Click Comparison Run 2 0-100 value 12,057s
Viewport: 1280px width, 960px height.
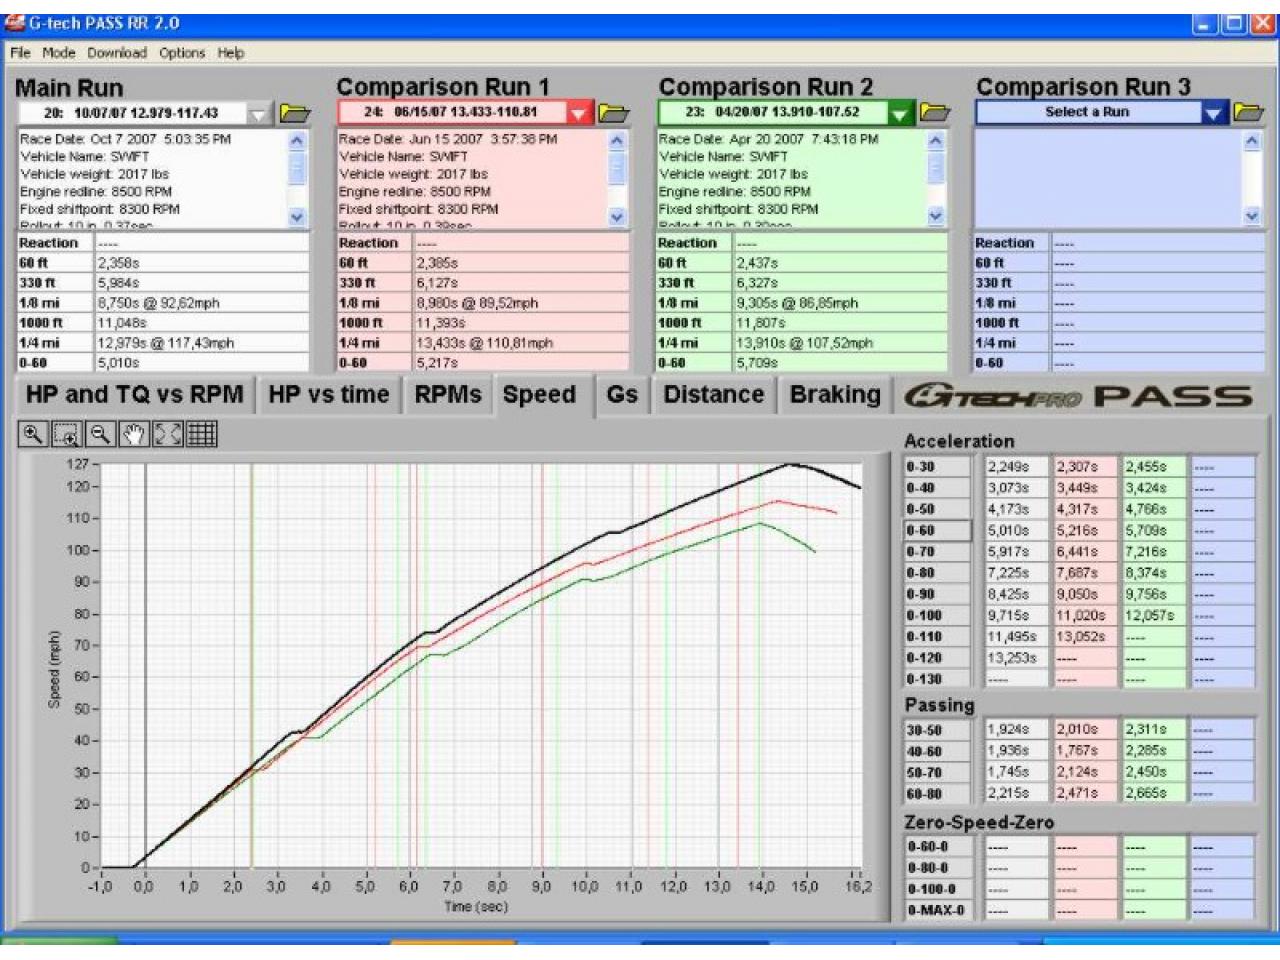1154,616
